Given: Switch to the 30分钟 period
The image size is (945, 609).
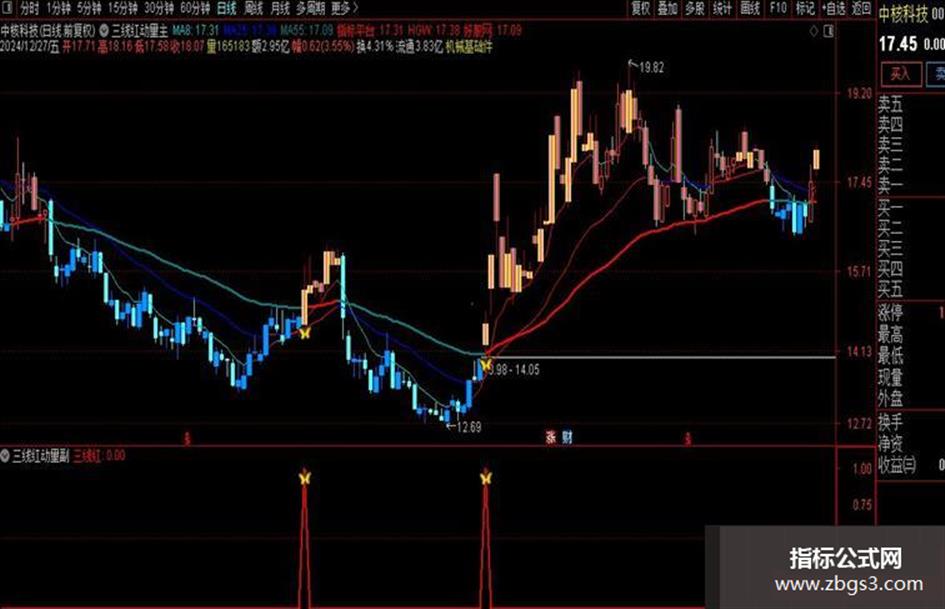Looking at the screenshot, I should tap(159, 8).
